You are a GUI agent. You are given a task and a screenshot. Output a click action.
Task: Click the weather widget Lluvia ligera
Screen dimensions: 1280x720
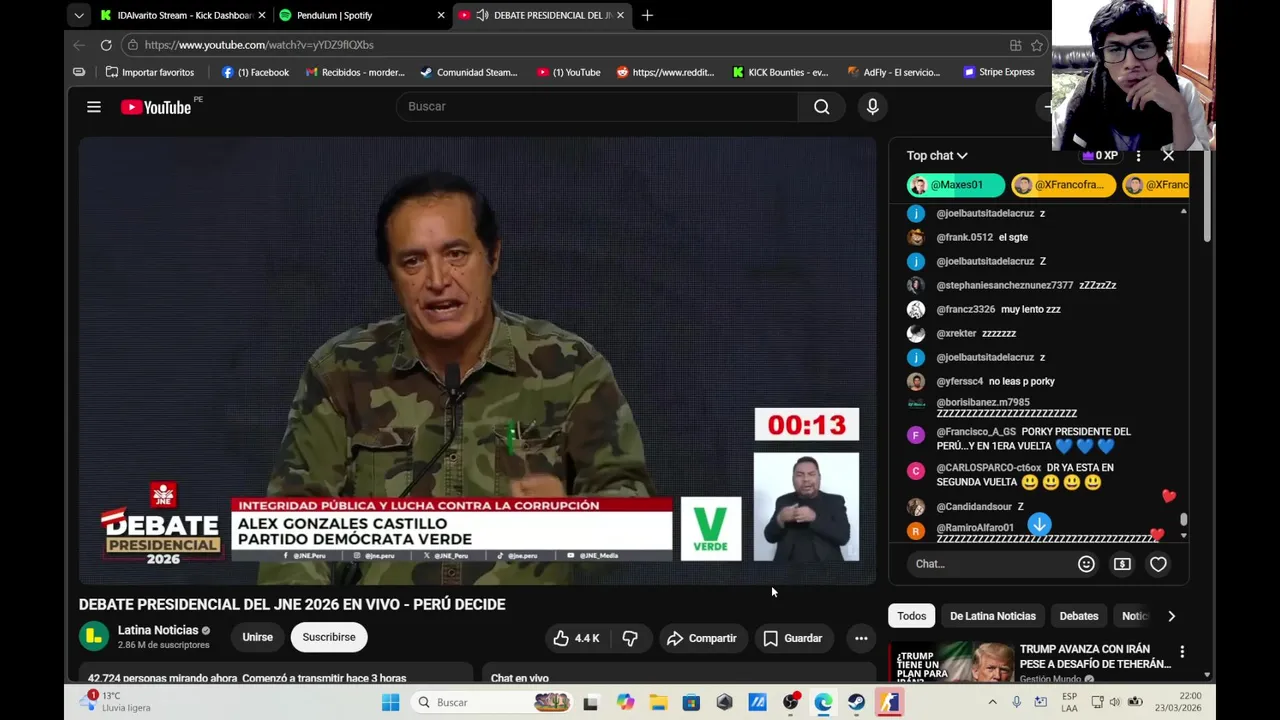[x=116, y=702]
